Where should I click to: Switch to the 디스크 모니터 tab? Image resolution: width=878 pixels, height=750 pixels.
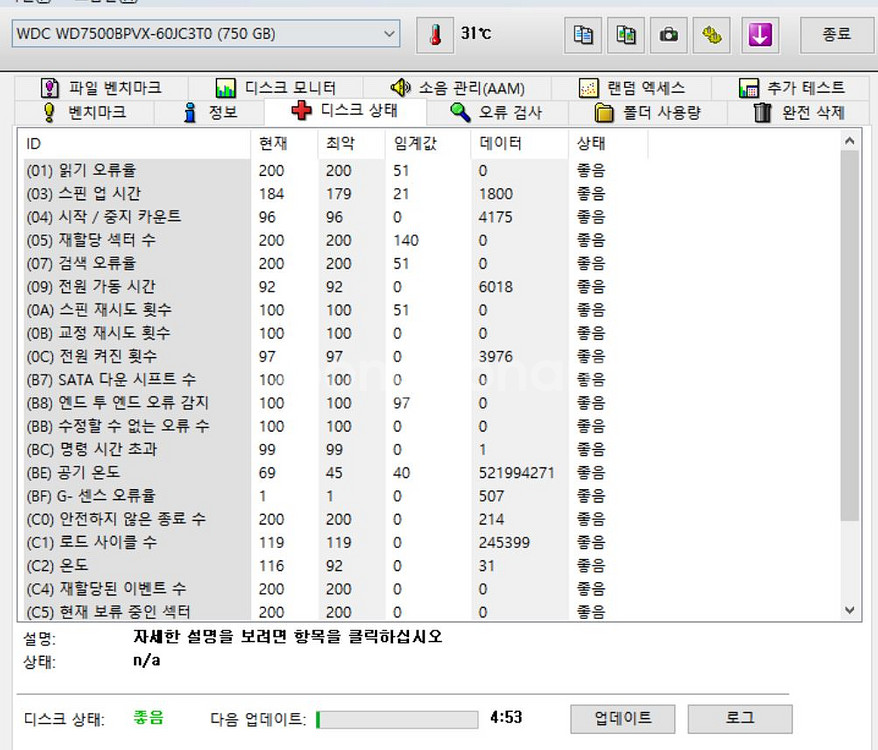(275, 88)
